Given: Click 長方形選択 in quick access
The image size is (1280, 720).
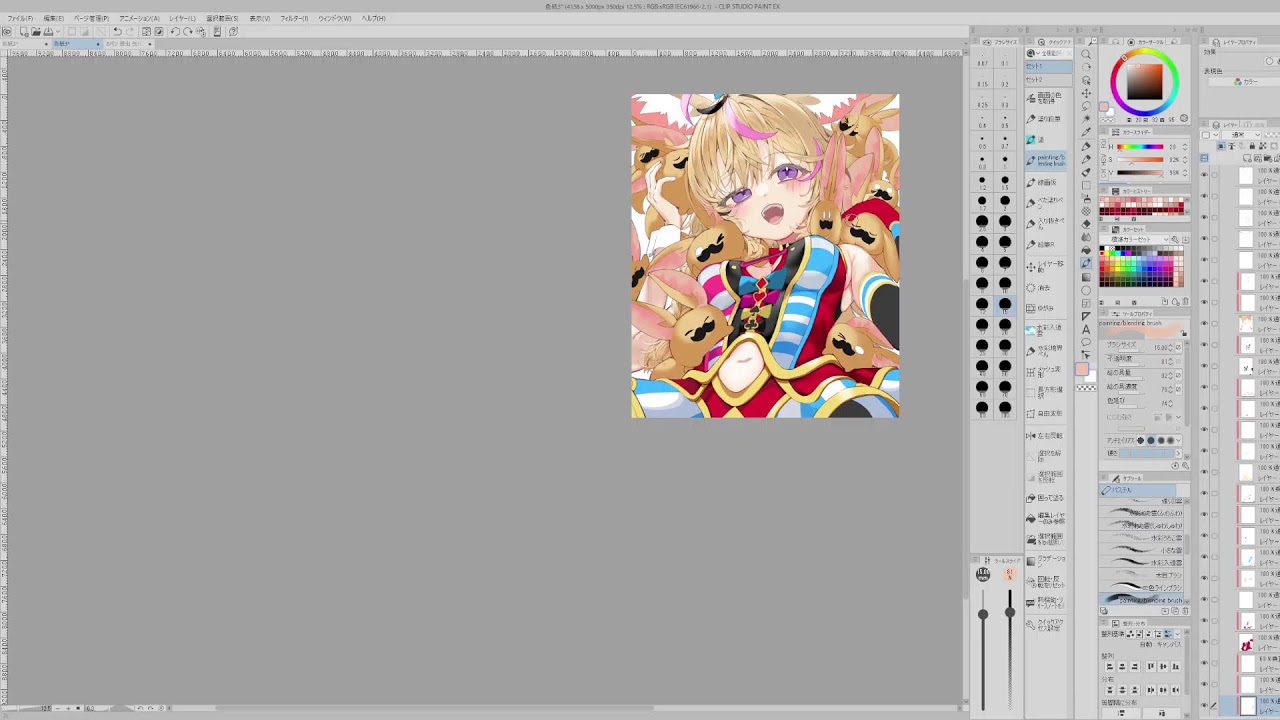Looking at the screenshot, I should (1047, 392).
